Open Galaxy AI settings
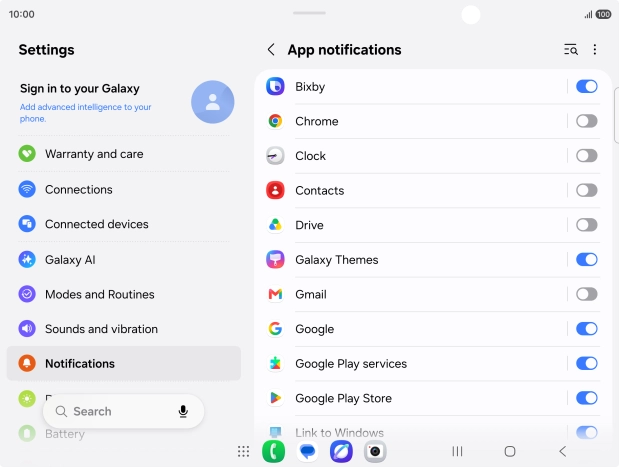 tap(124, 260)
